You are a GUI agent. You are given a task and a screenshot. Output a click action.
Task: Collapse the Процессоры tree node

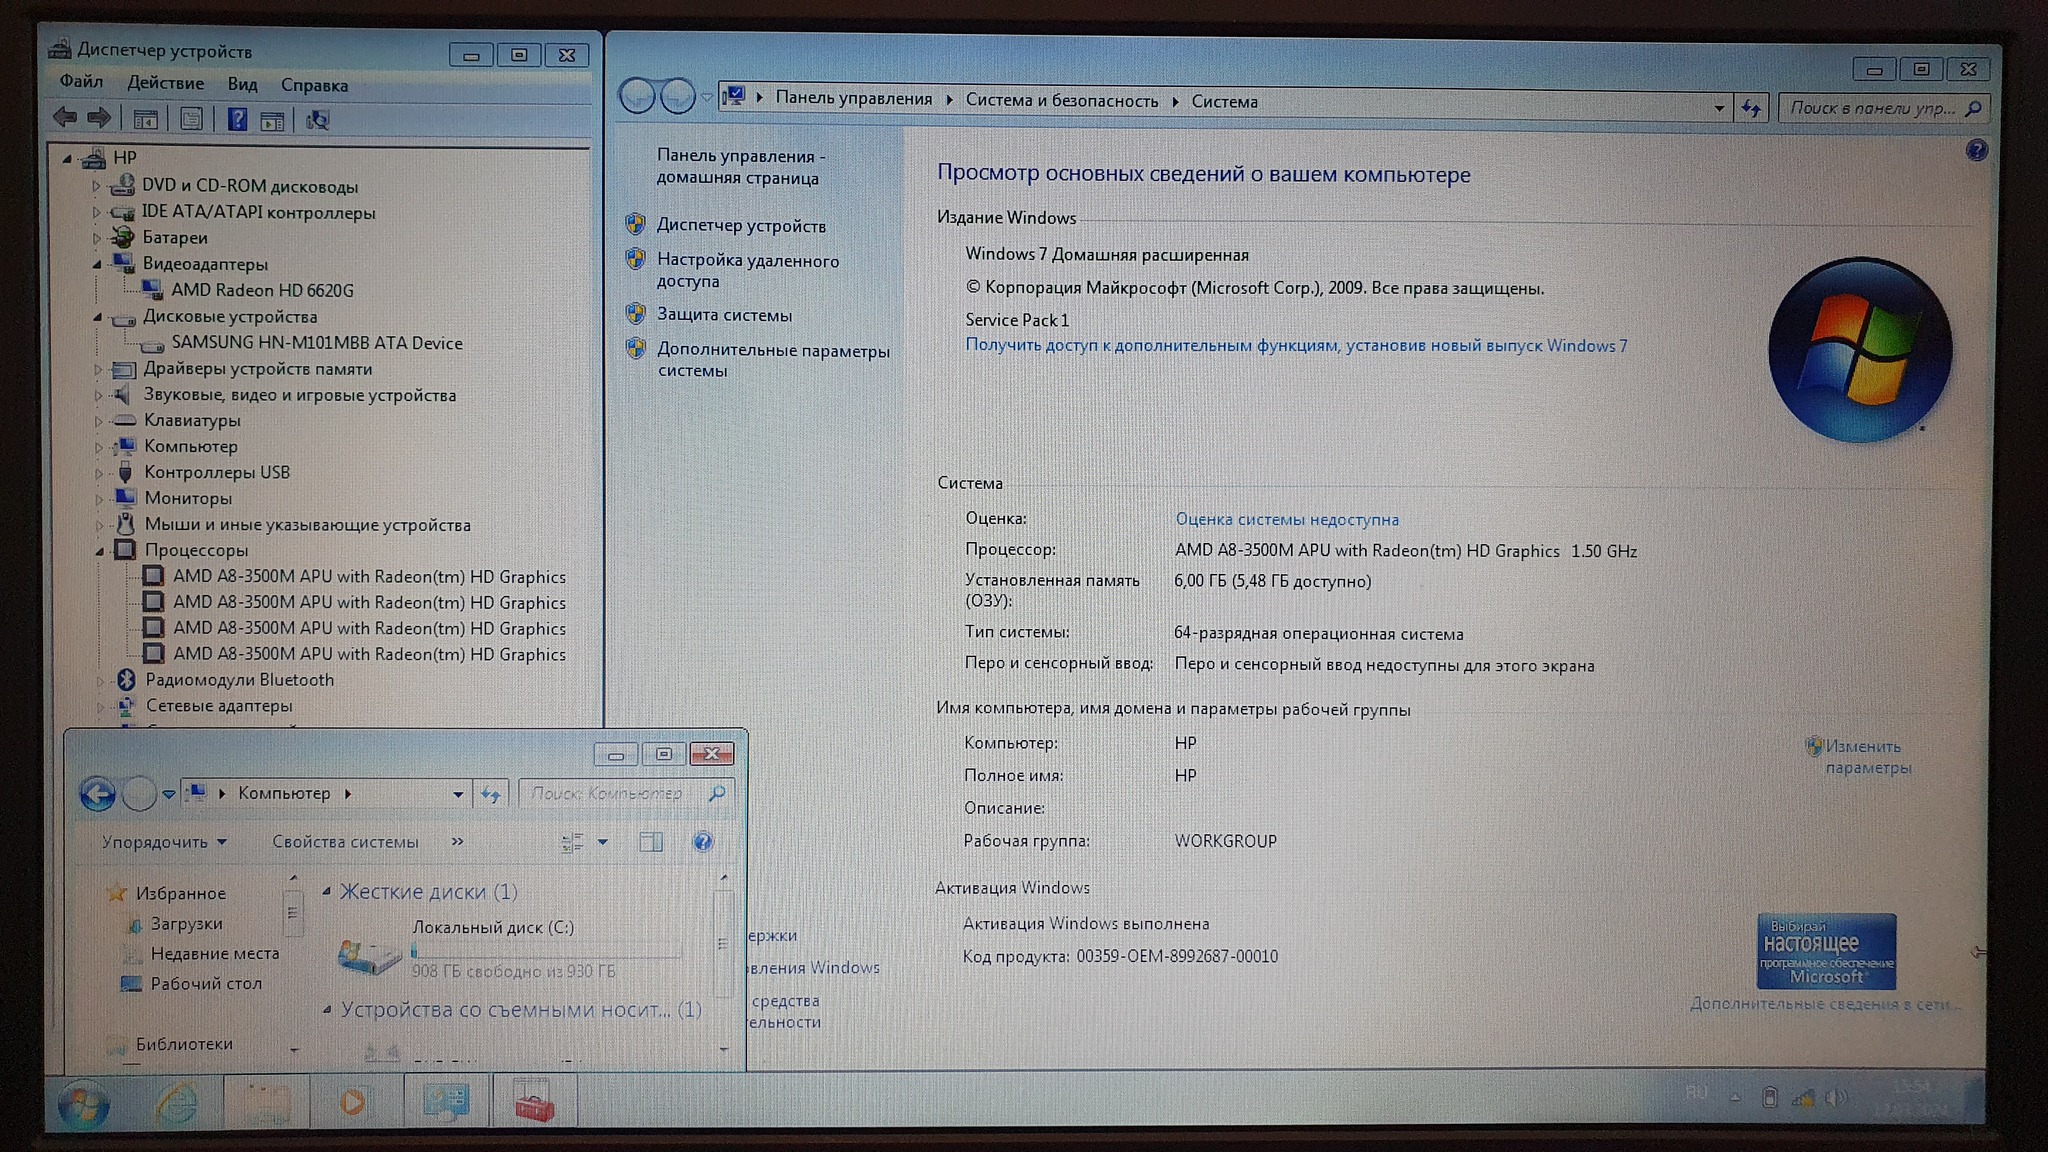tap(99, 551)
